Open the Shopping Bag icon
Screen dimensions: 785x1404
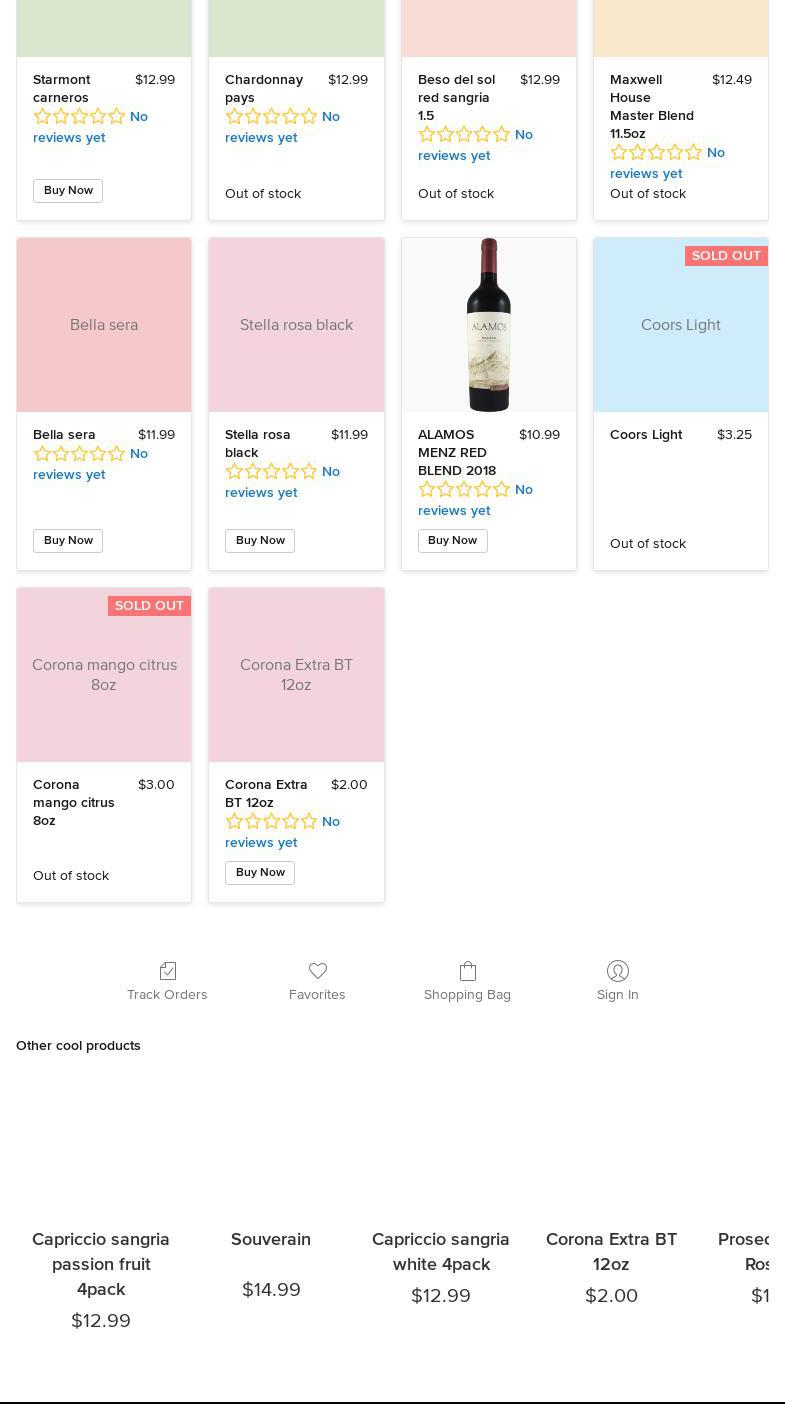pos(467,971)
